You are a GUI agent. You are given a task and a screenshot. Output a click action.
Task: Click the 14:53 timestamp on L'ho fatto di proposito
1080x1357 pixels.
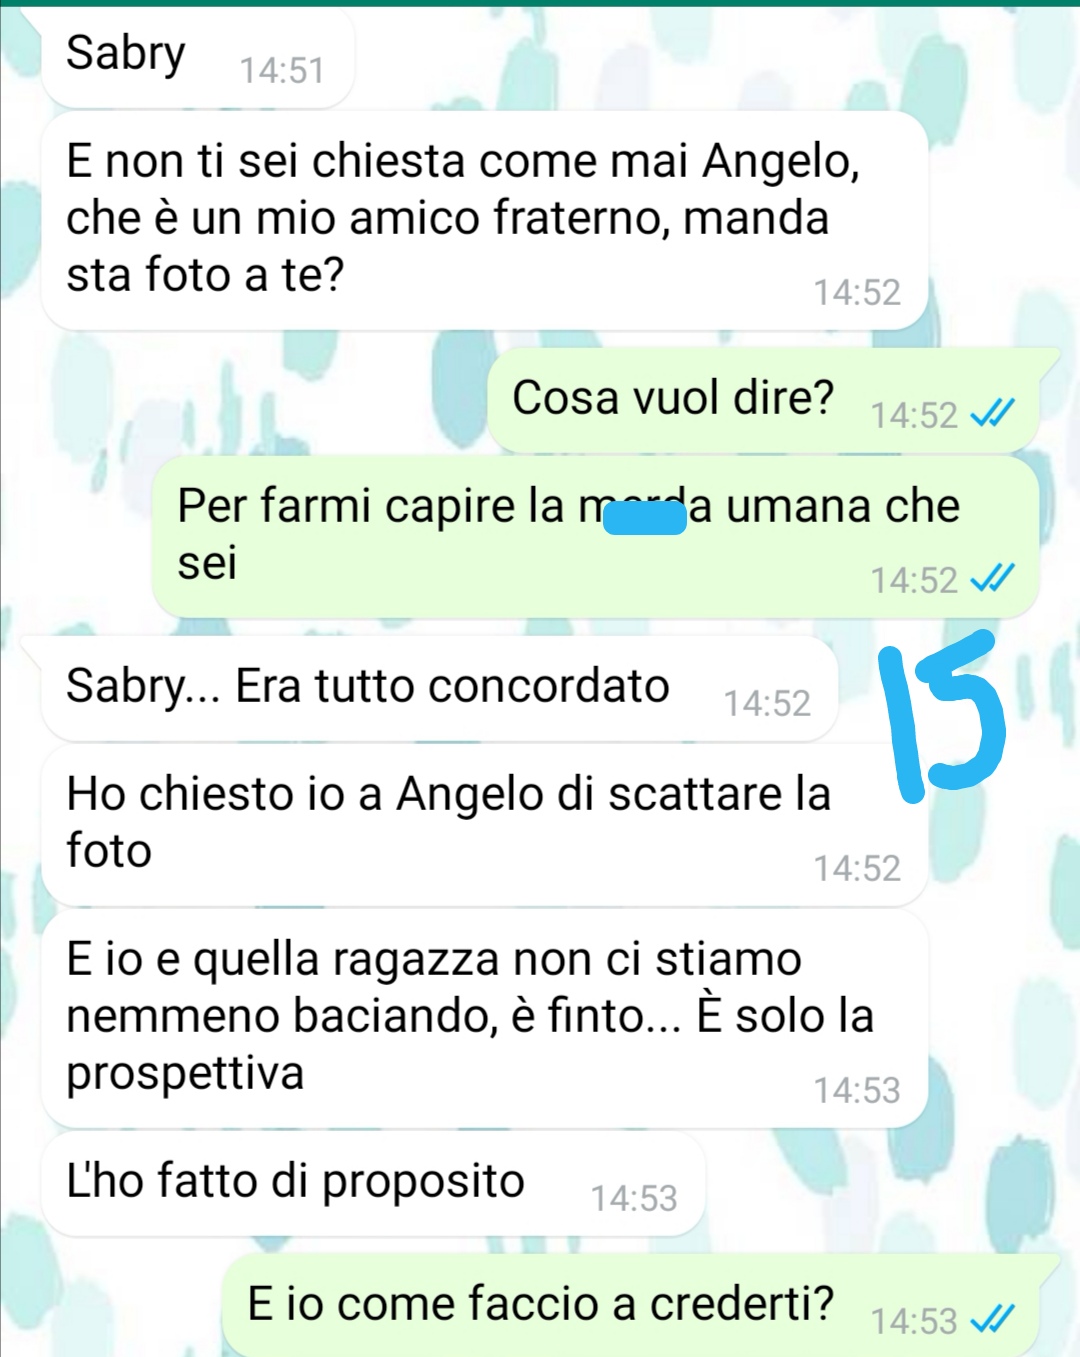tap(634, 1198)
